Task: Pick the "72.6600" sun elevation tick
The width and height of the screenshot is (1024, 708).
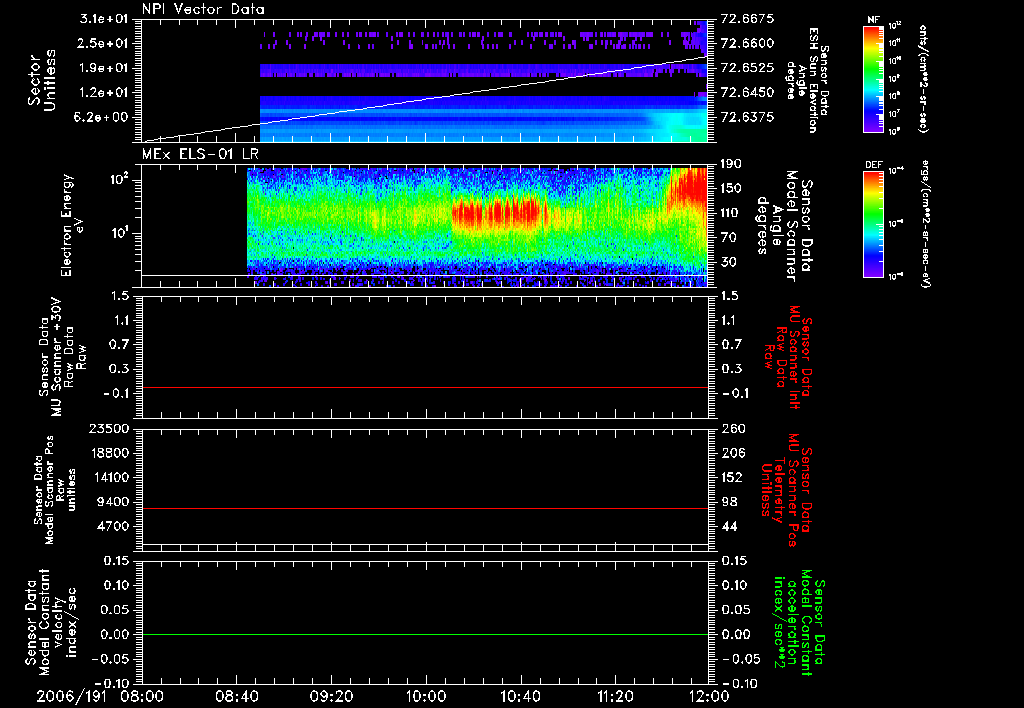Action: [748, 43]
